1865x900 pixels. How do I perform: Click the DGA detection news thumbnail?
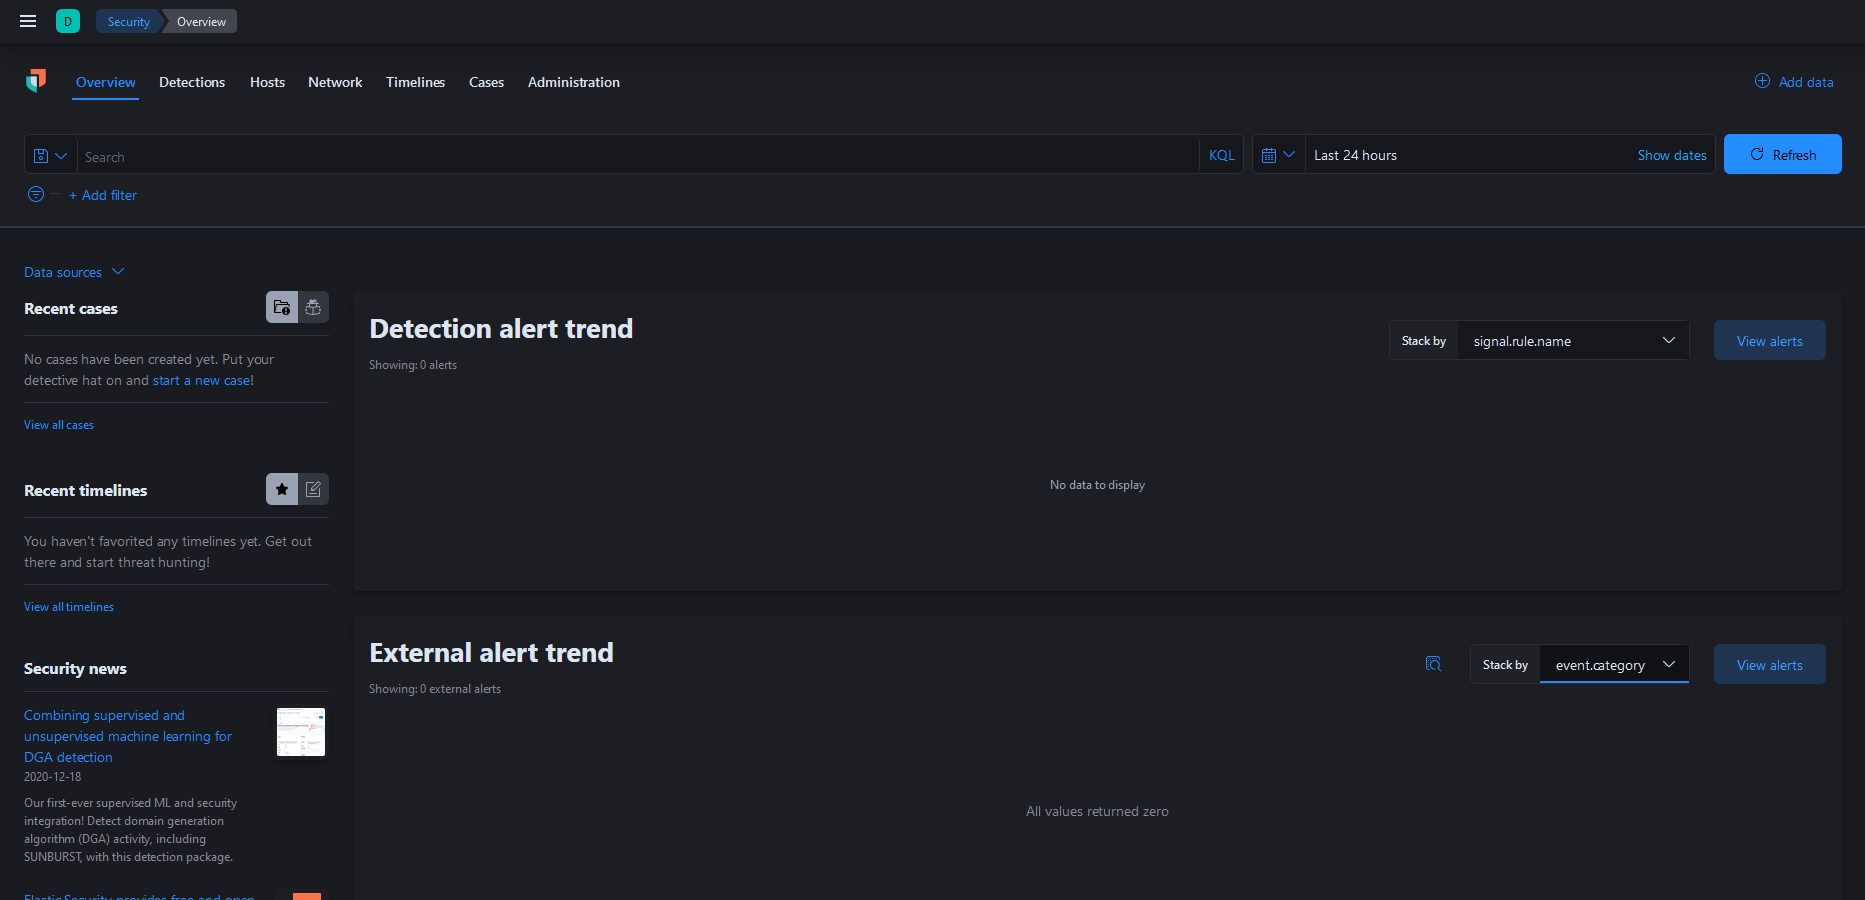301,732
